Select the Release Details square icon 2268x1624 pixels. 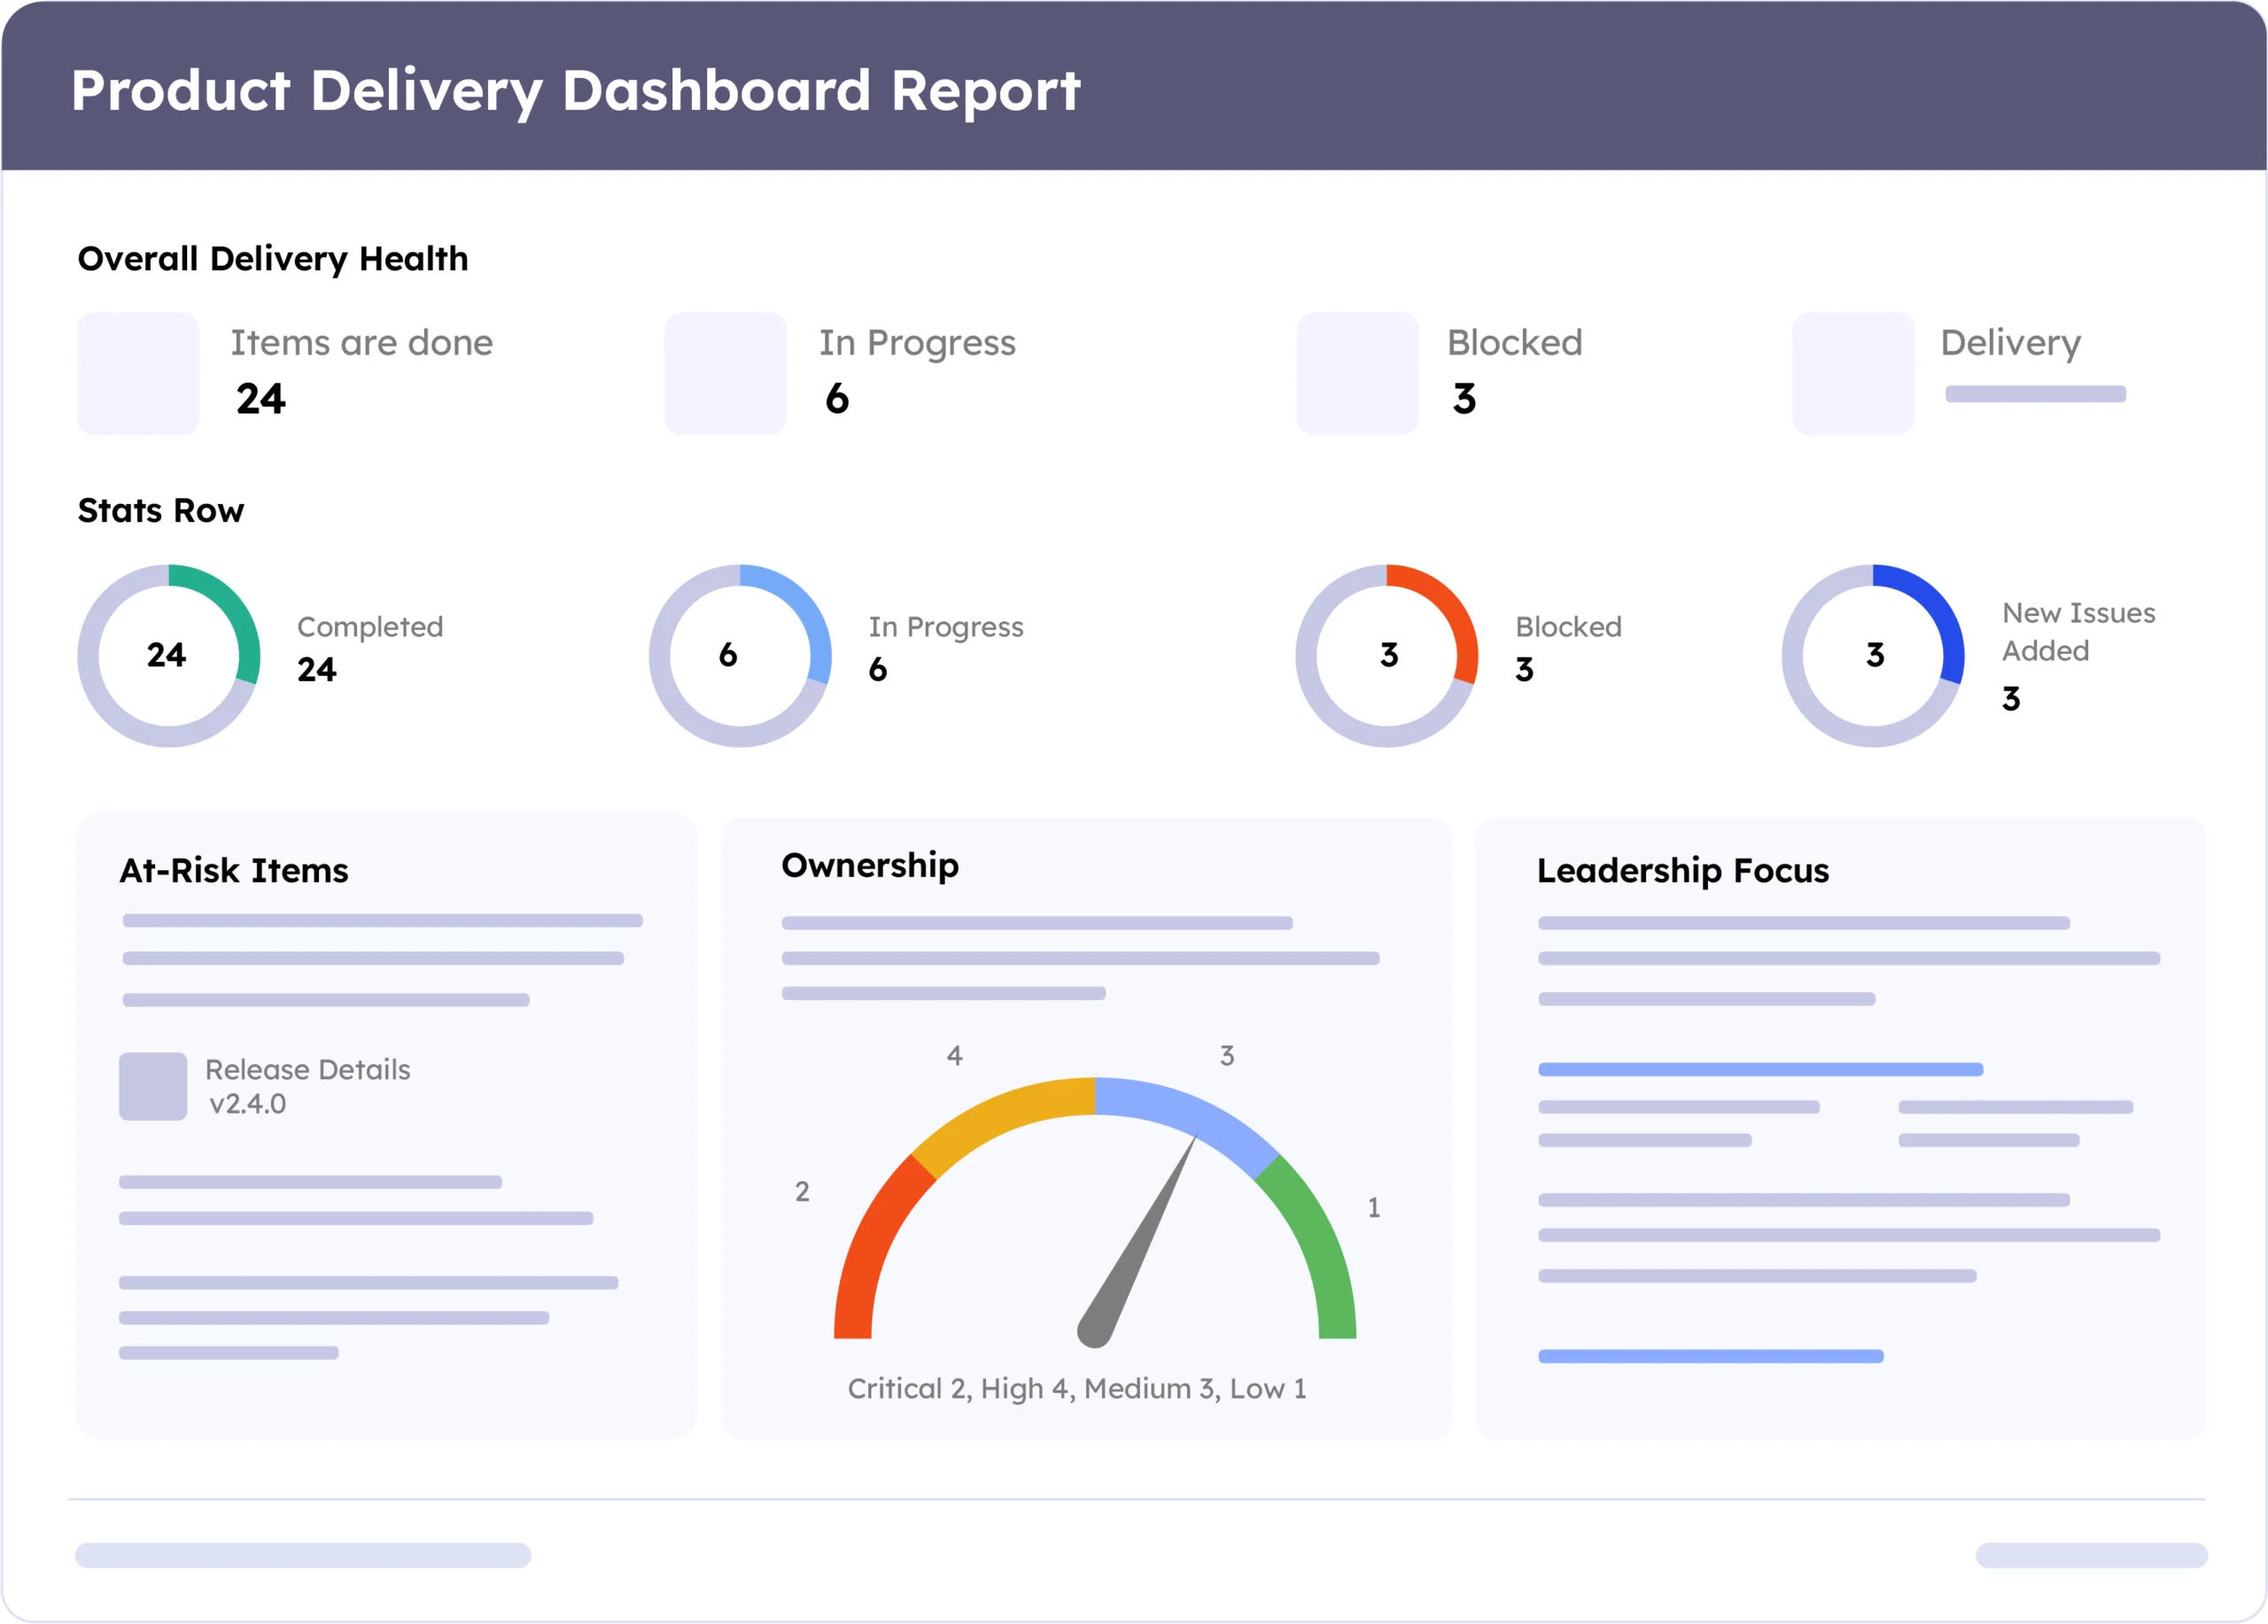pos(153,1086)
